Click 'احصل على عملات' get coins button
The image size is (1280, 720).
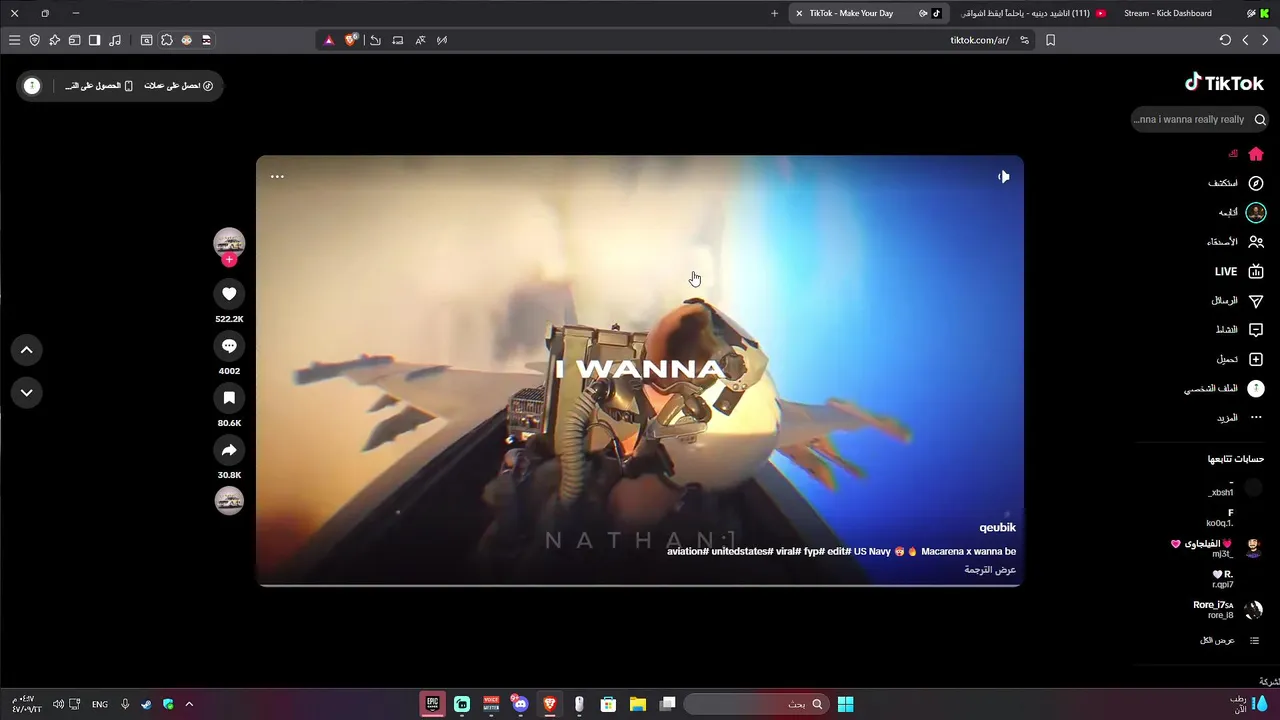pos(178,86)
